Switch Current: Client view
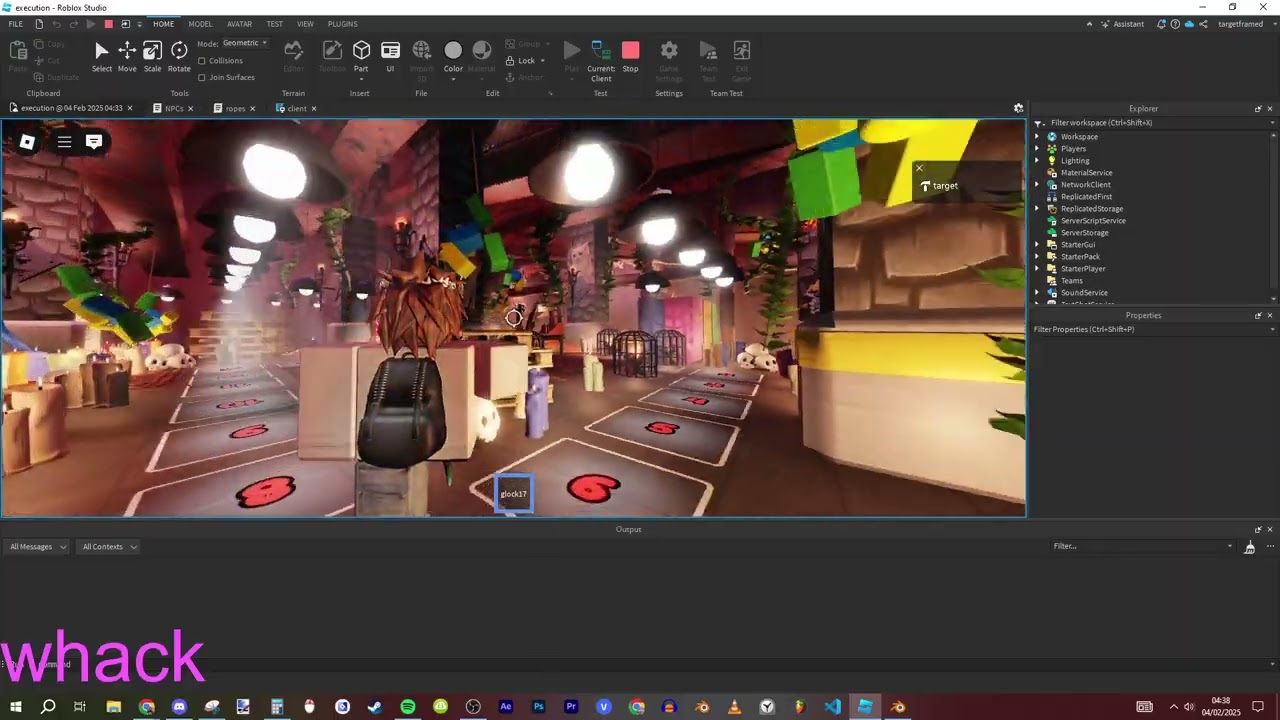The width and height of the screenshot is (1280, 720). pyautogui.click(x=601, y=60)
